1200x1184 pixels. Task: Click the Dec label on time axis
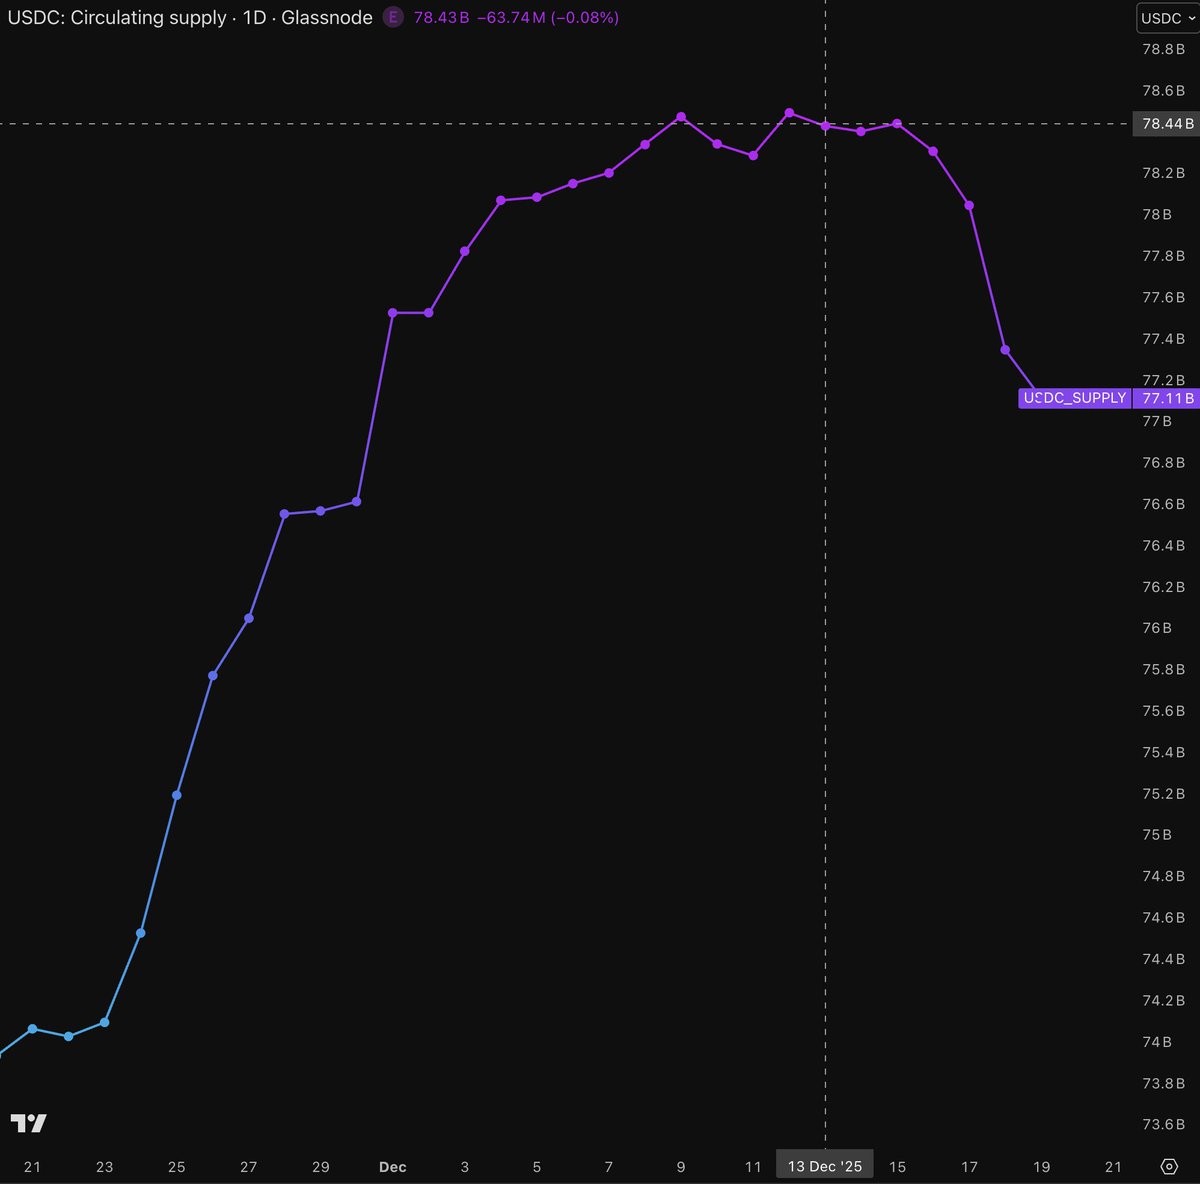(393, 1166)
